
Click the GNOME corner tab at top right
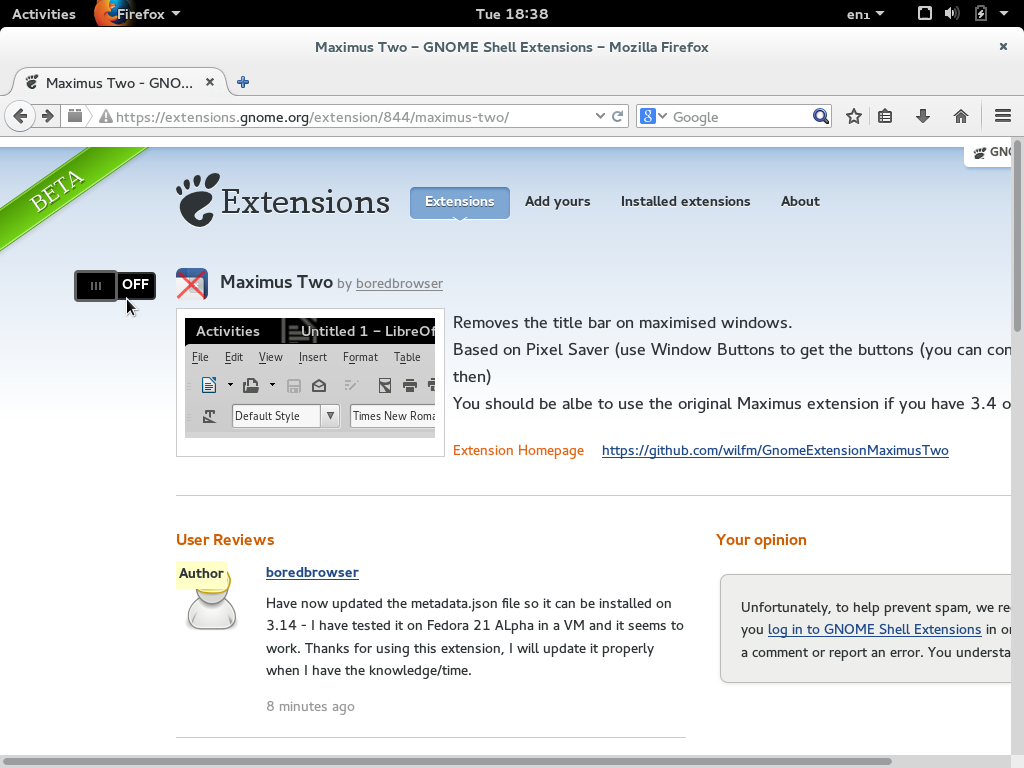[x=988, y=153]
